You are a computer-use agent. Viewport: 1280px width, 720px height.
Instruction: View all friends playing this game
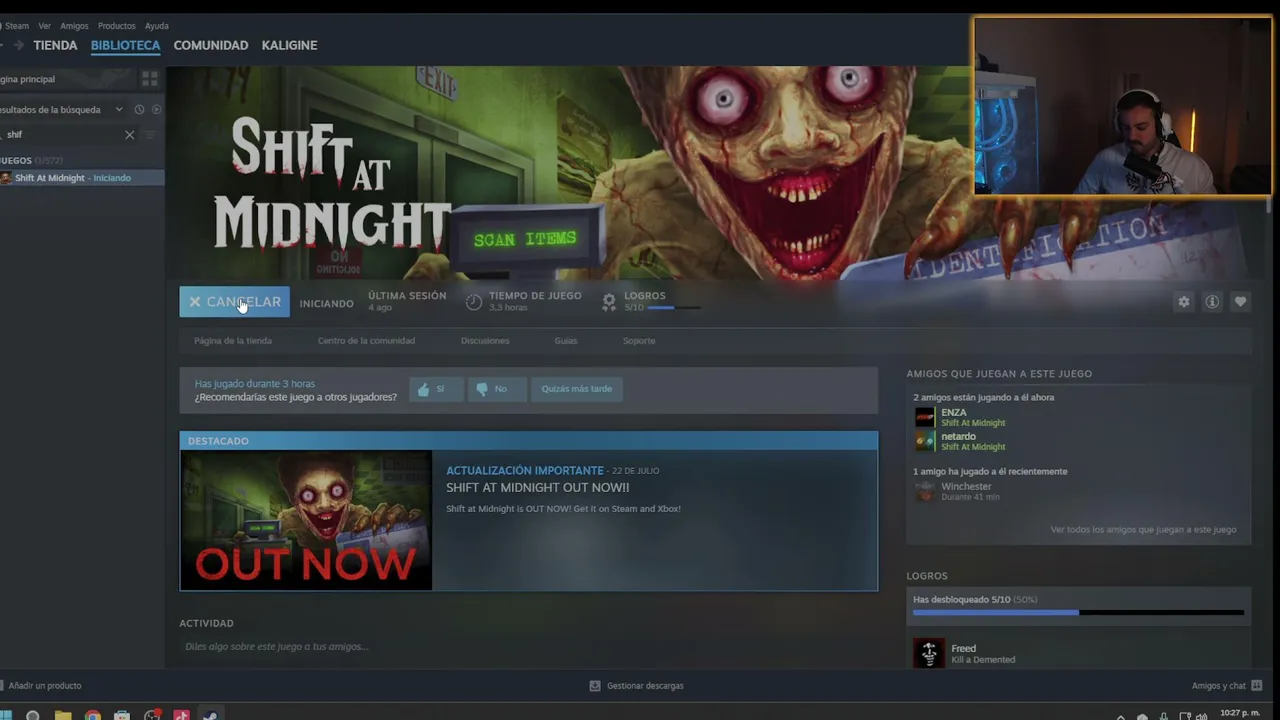(1143, 530)
